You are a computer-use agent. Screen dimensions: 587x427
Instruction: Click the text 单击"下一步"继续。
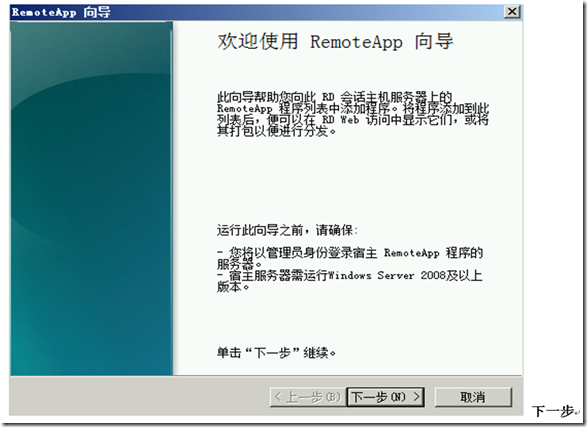pyautogui.click(x=276, y=353)
